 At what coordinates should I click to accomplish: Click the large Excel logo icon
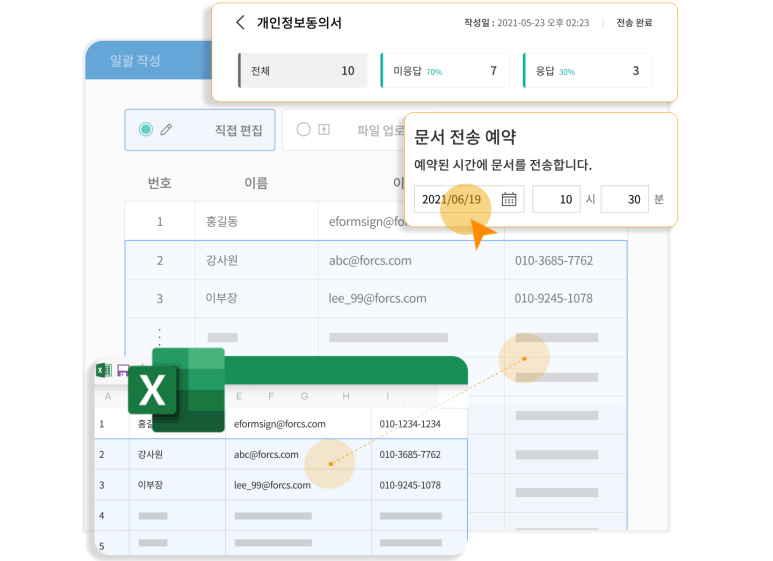pyautogui.click(x=176, y=390)
